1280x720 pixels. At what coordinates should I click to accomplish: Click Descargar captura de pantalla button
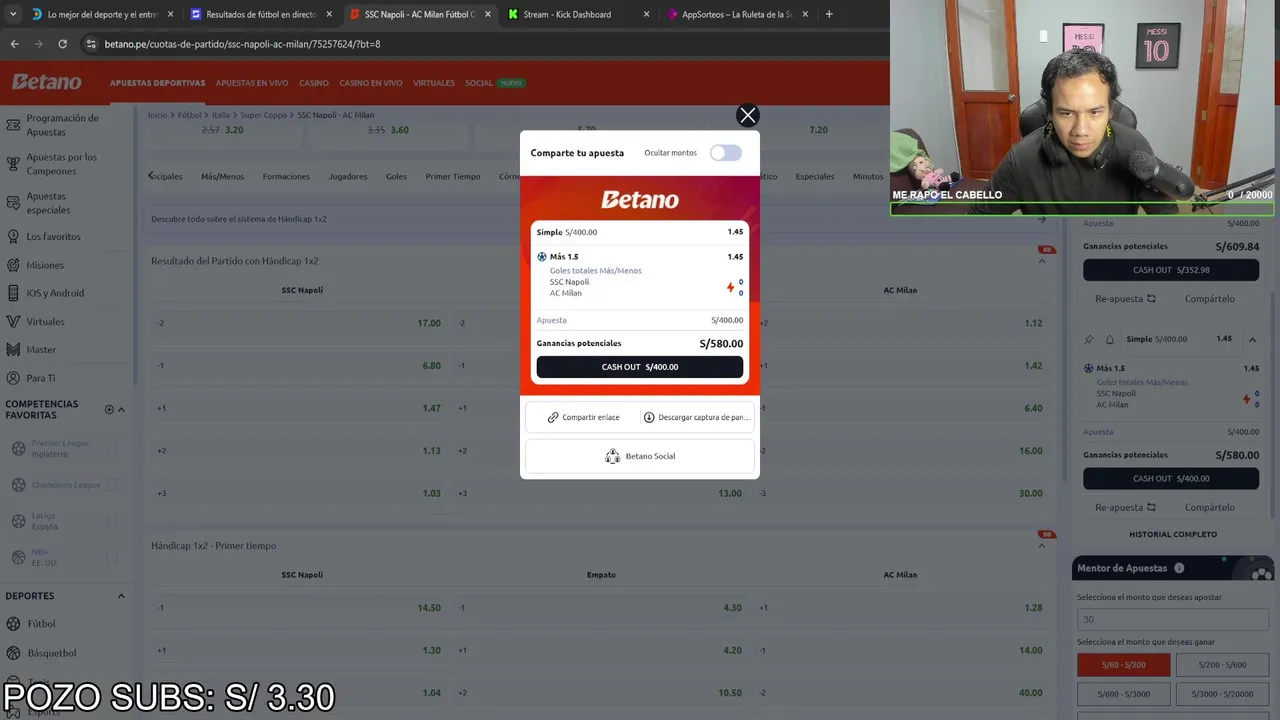click(x=696, y=417)
